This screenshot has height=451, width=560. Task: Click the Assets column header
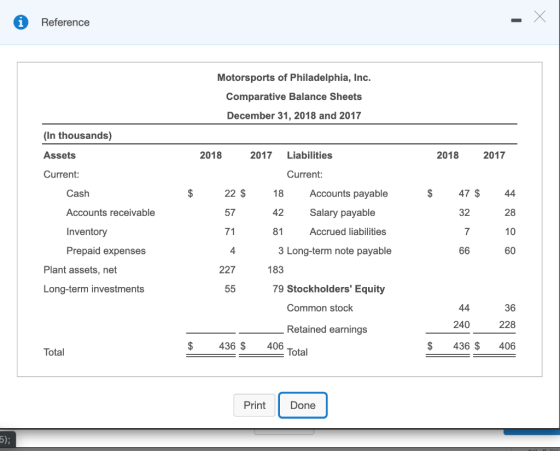click(60, 155)
